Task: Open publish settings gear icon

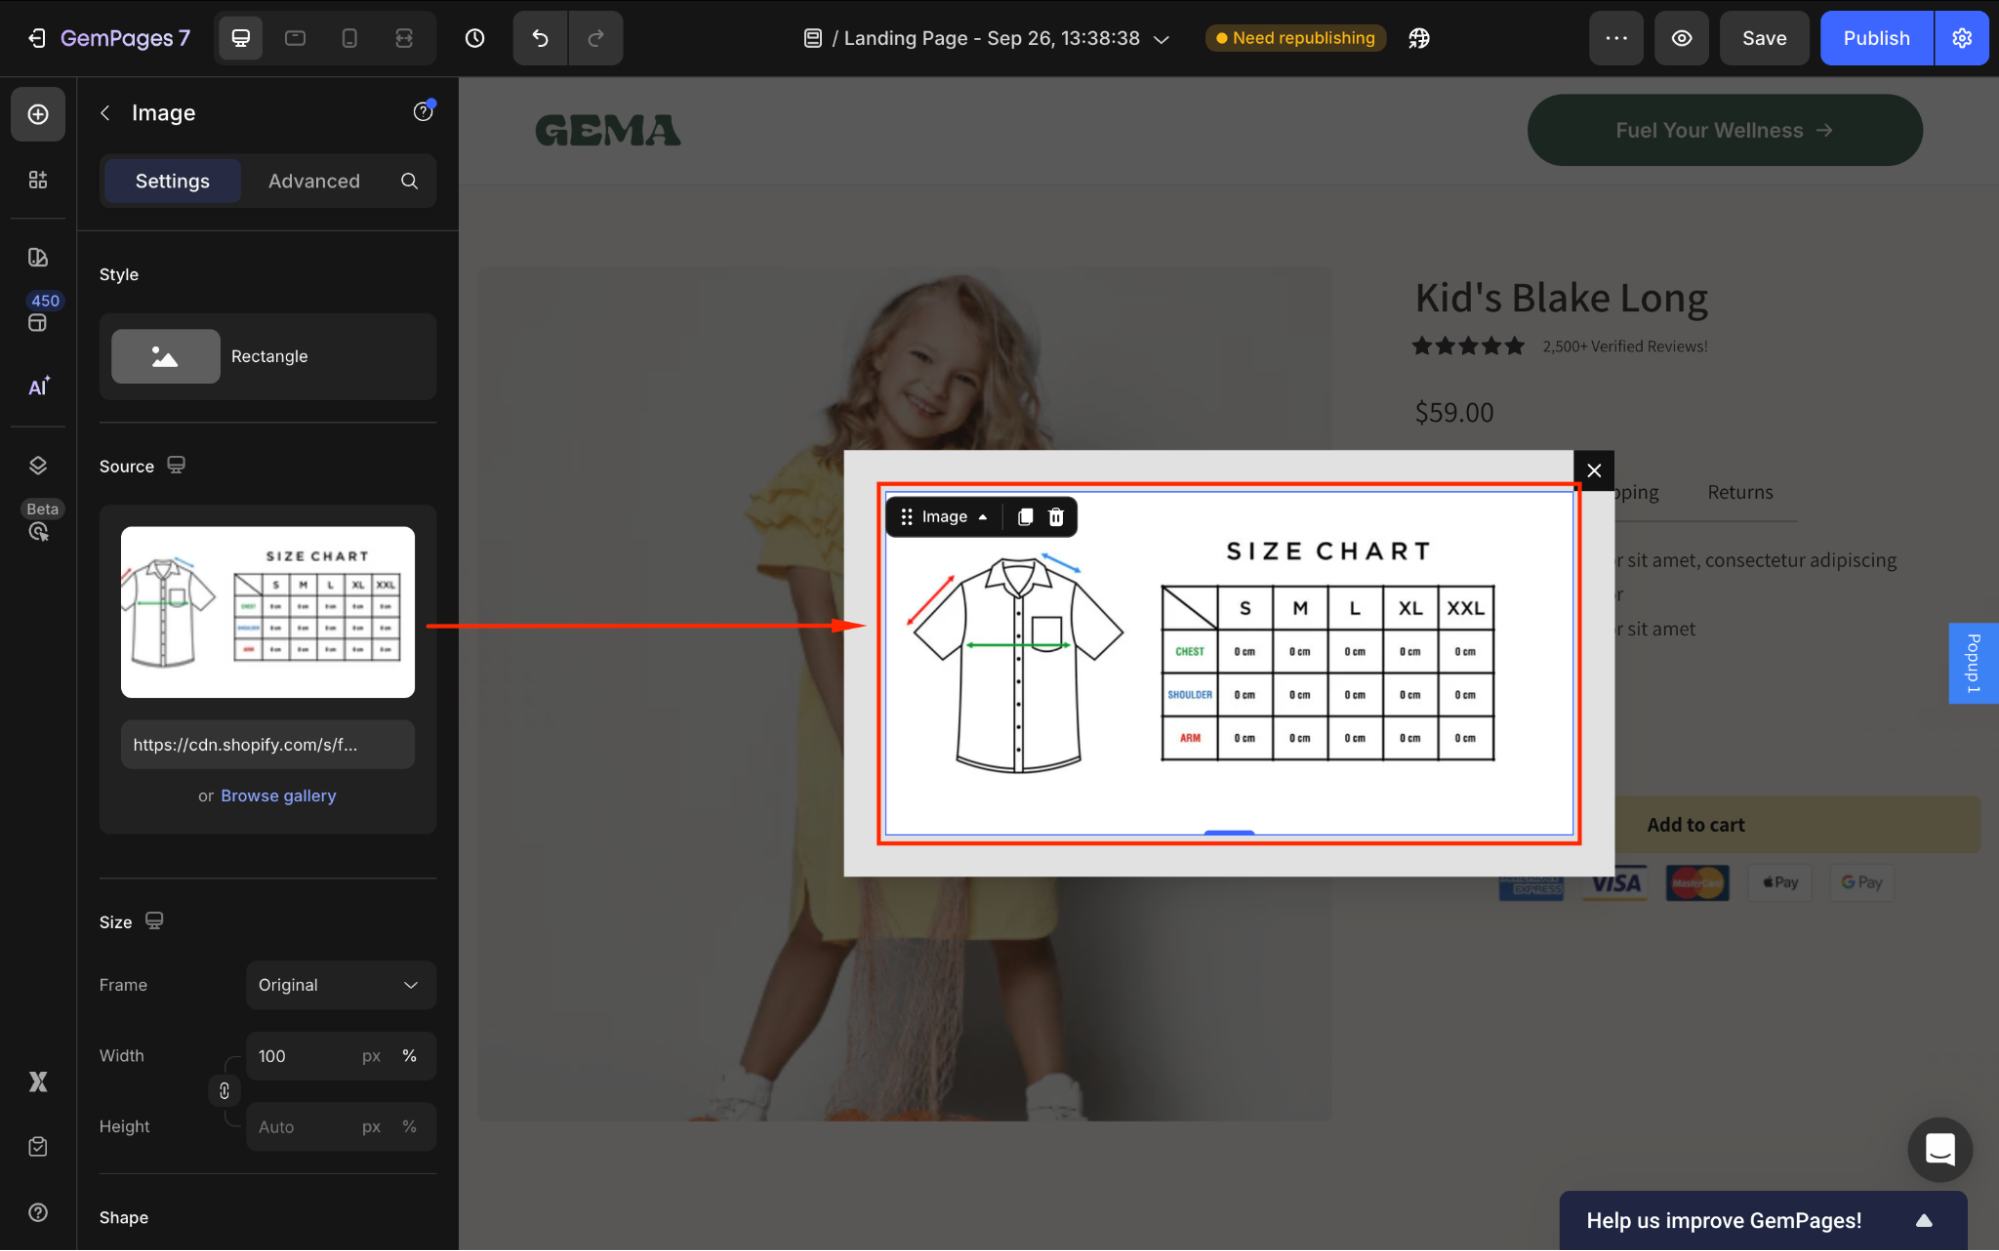Action: point(1962,38)
